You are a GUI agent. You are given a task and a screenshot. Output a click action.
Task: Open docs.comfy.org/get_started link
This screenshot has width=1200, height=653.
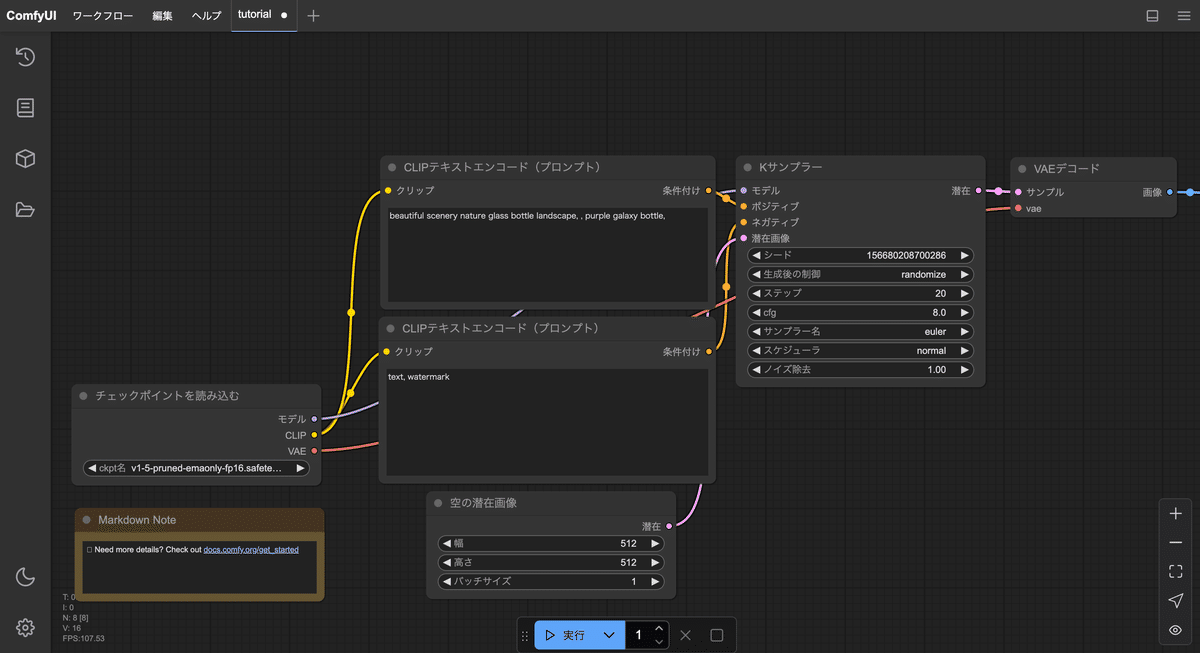click(x=251, y=550)
